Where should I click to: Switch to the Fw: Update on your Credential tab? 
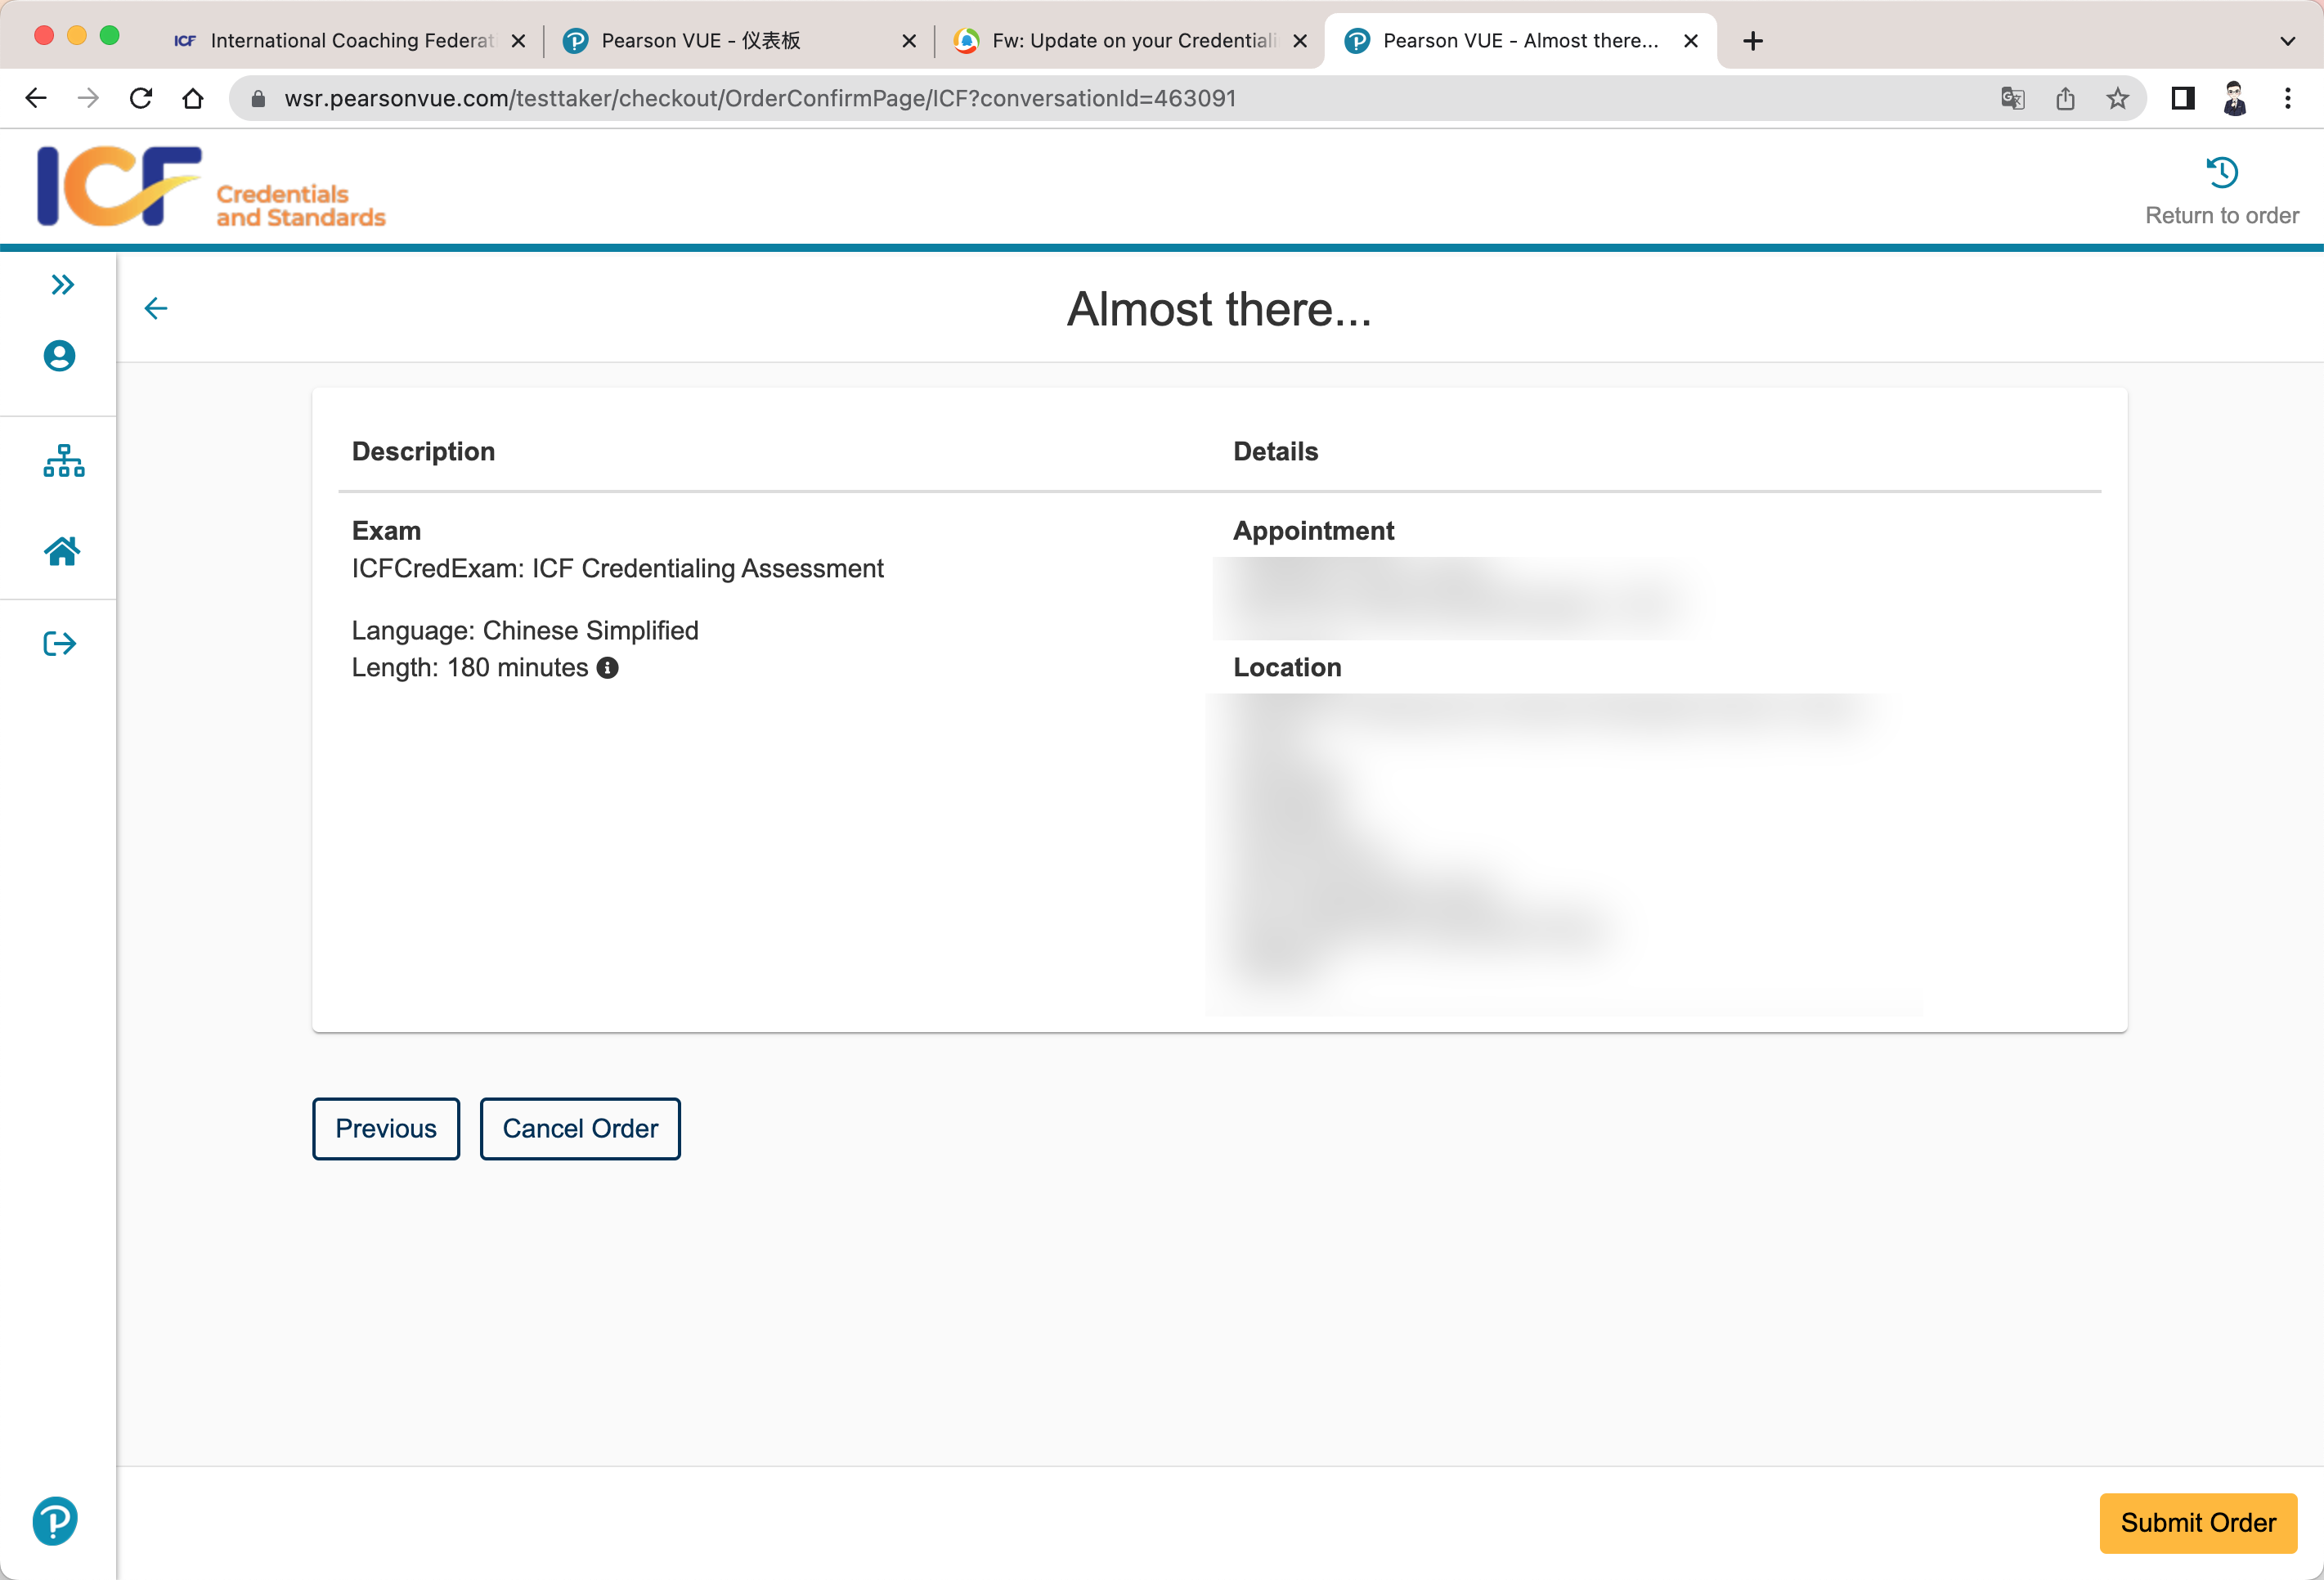tap(1130, 41)
